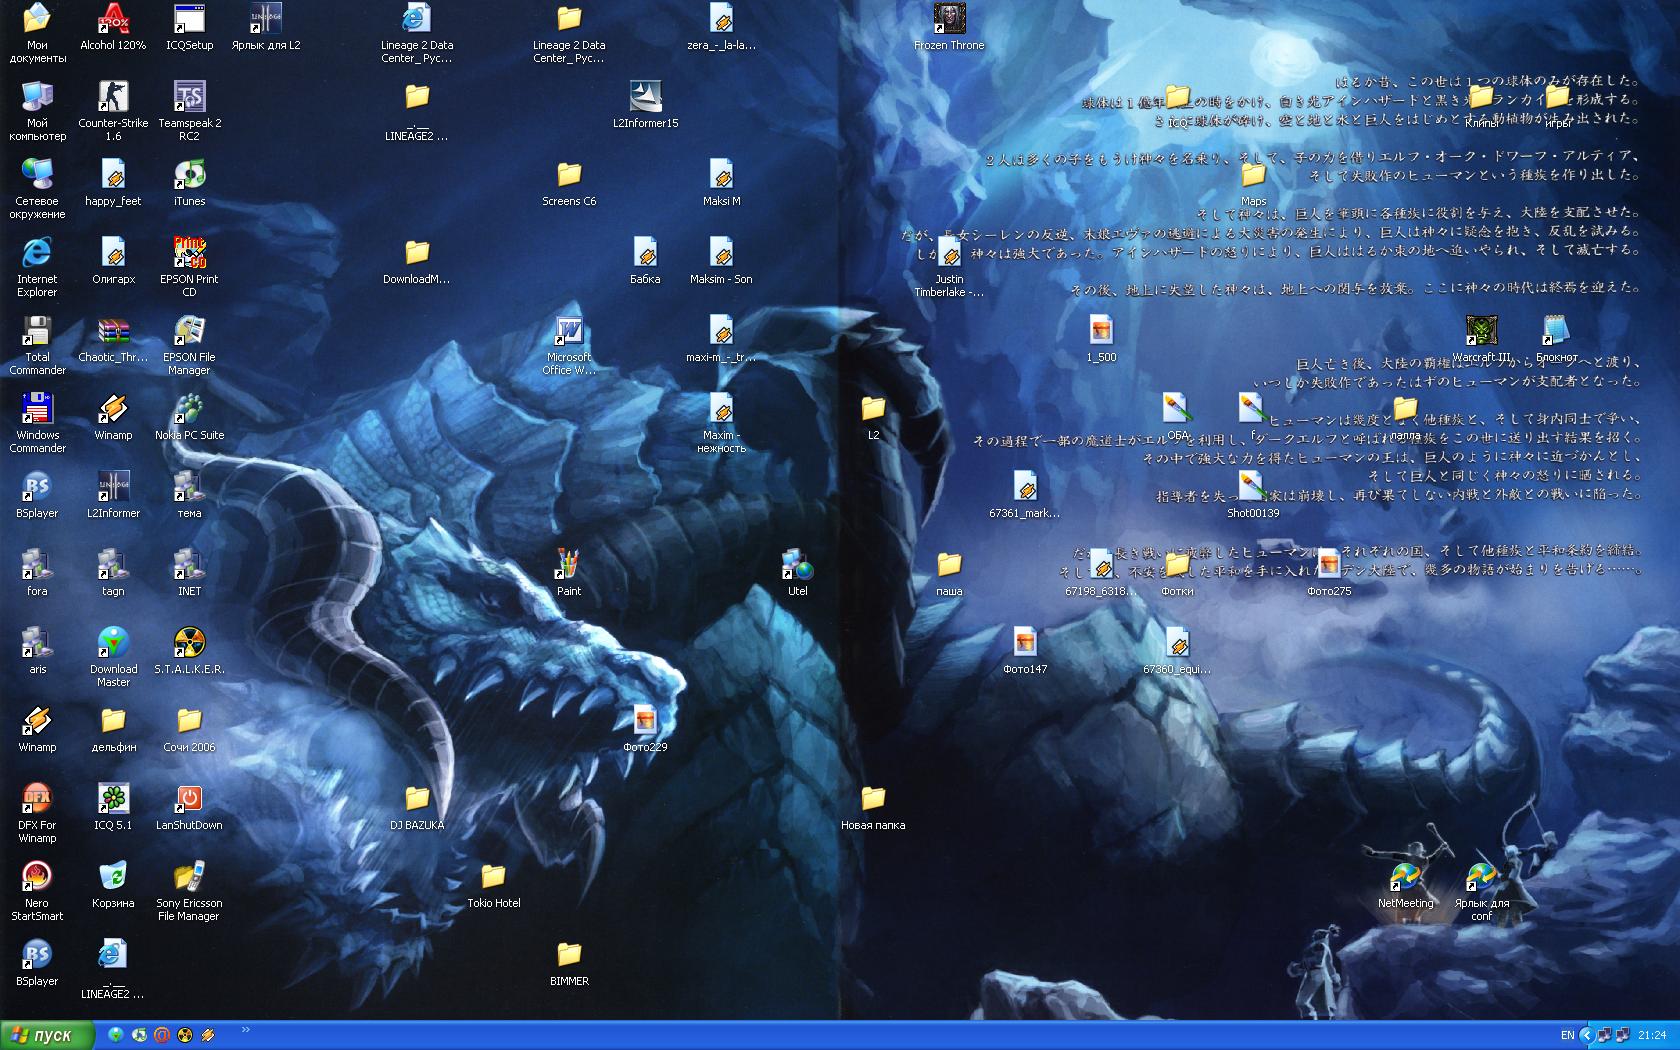
Task: Open EPSON Print CD shortcut
Action: point(189,267)
